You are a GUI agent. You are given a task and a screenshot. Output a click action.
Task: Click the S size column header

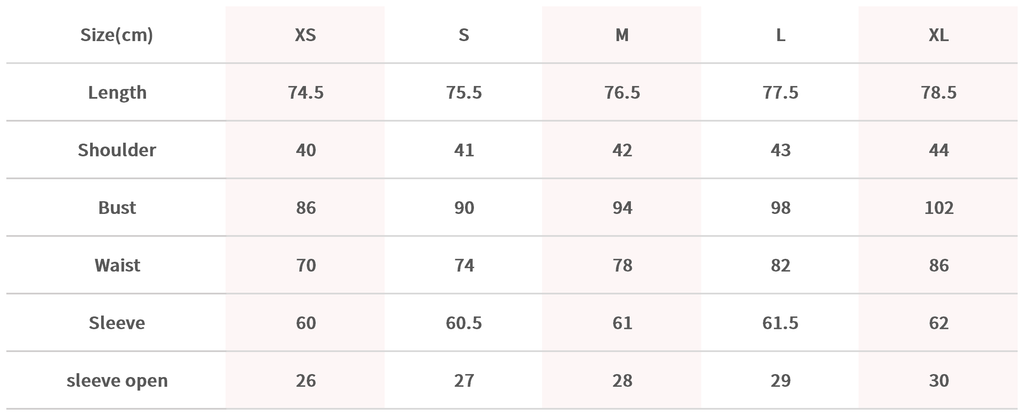(463, 35)
